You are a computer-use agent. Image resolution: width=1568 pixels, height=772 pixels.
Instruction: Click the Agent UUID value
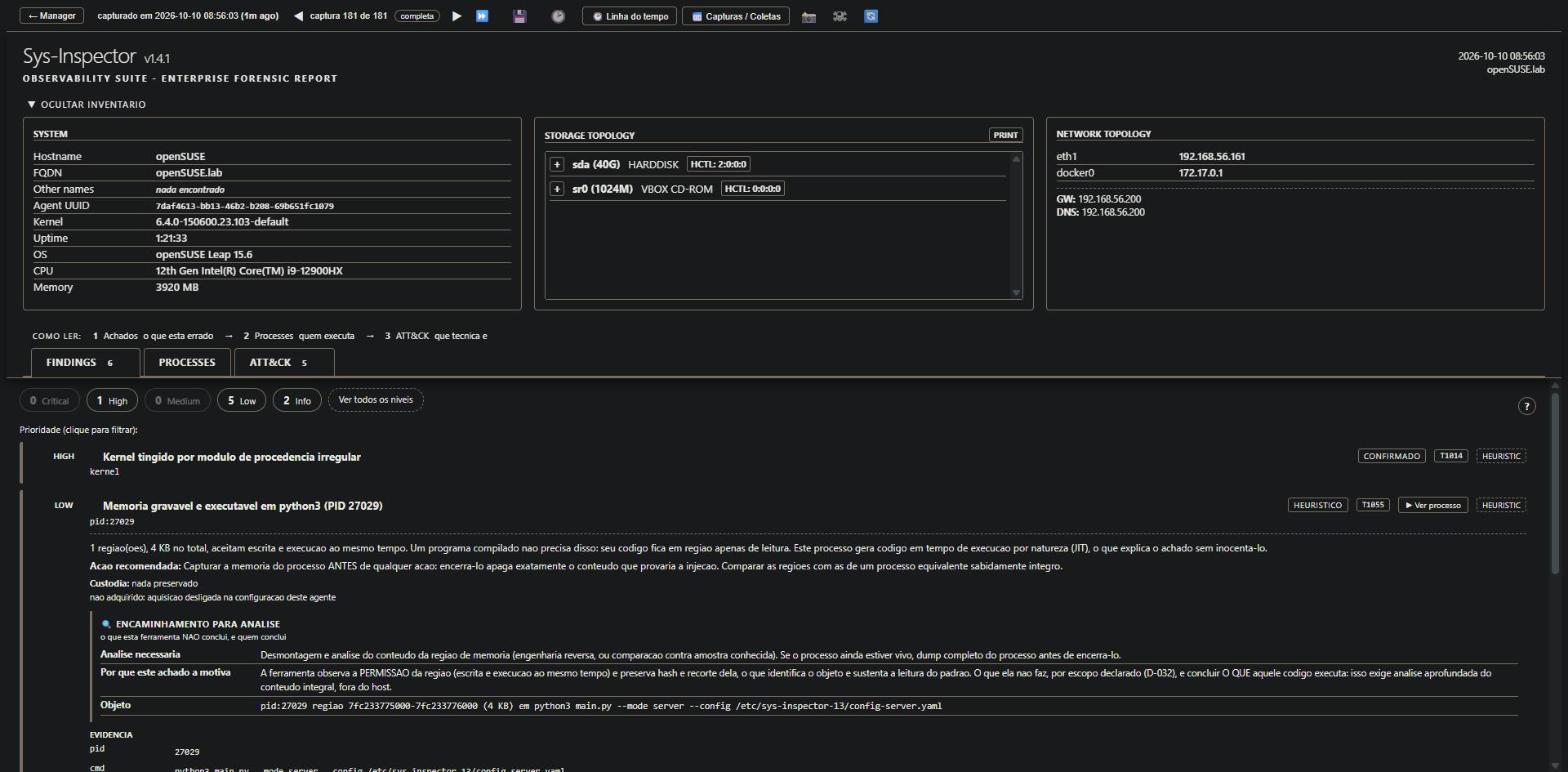(245, 205)
